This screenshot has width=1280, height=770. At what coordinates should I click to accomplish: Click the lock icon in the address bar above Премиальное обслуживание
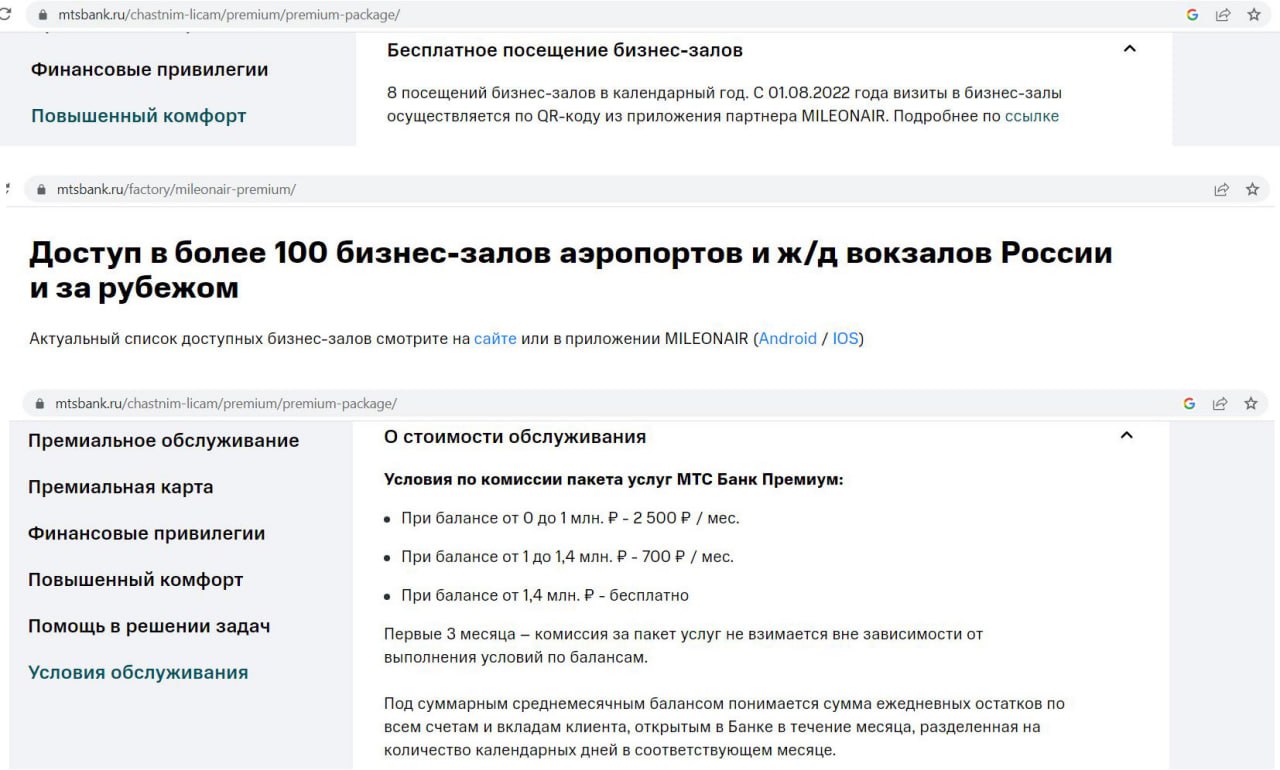click(x=40, y=404)
